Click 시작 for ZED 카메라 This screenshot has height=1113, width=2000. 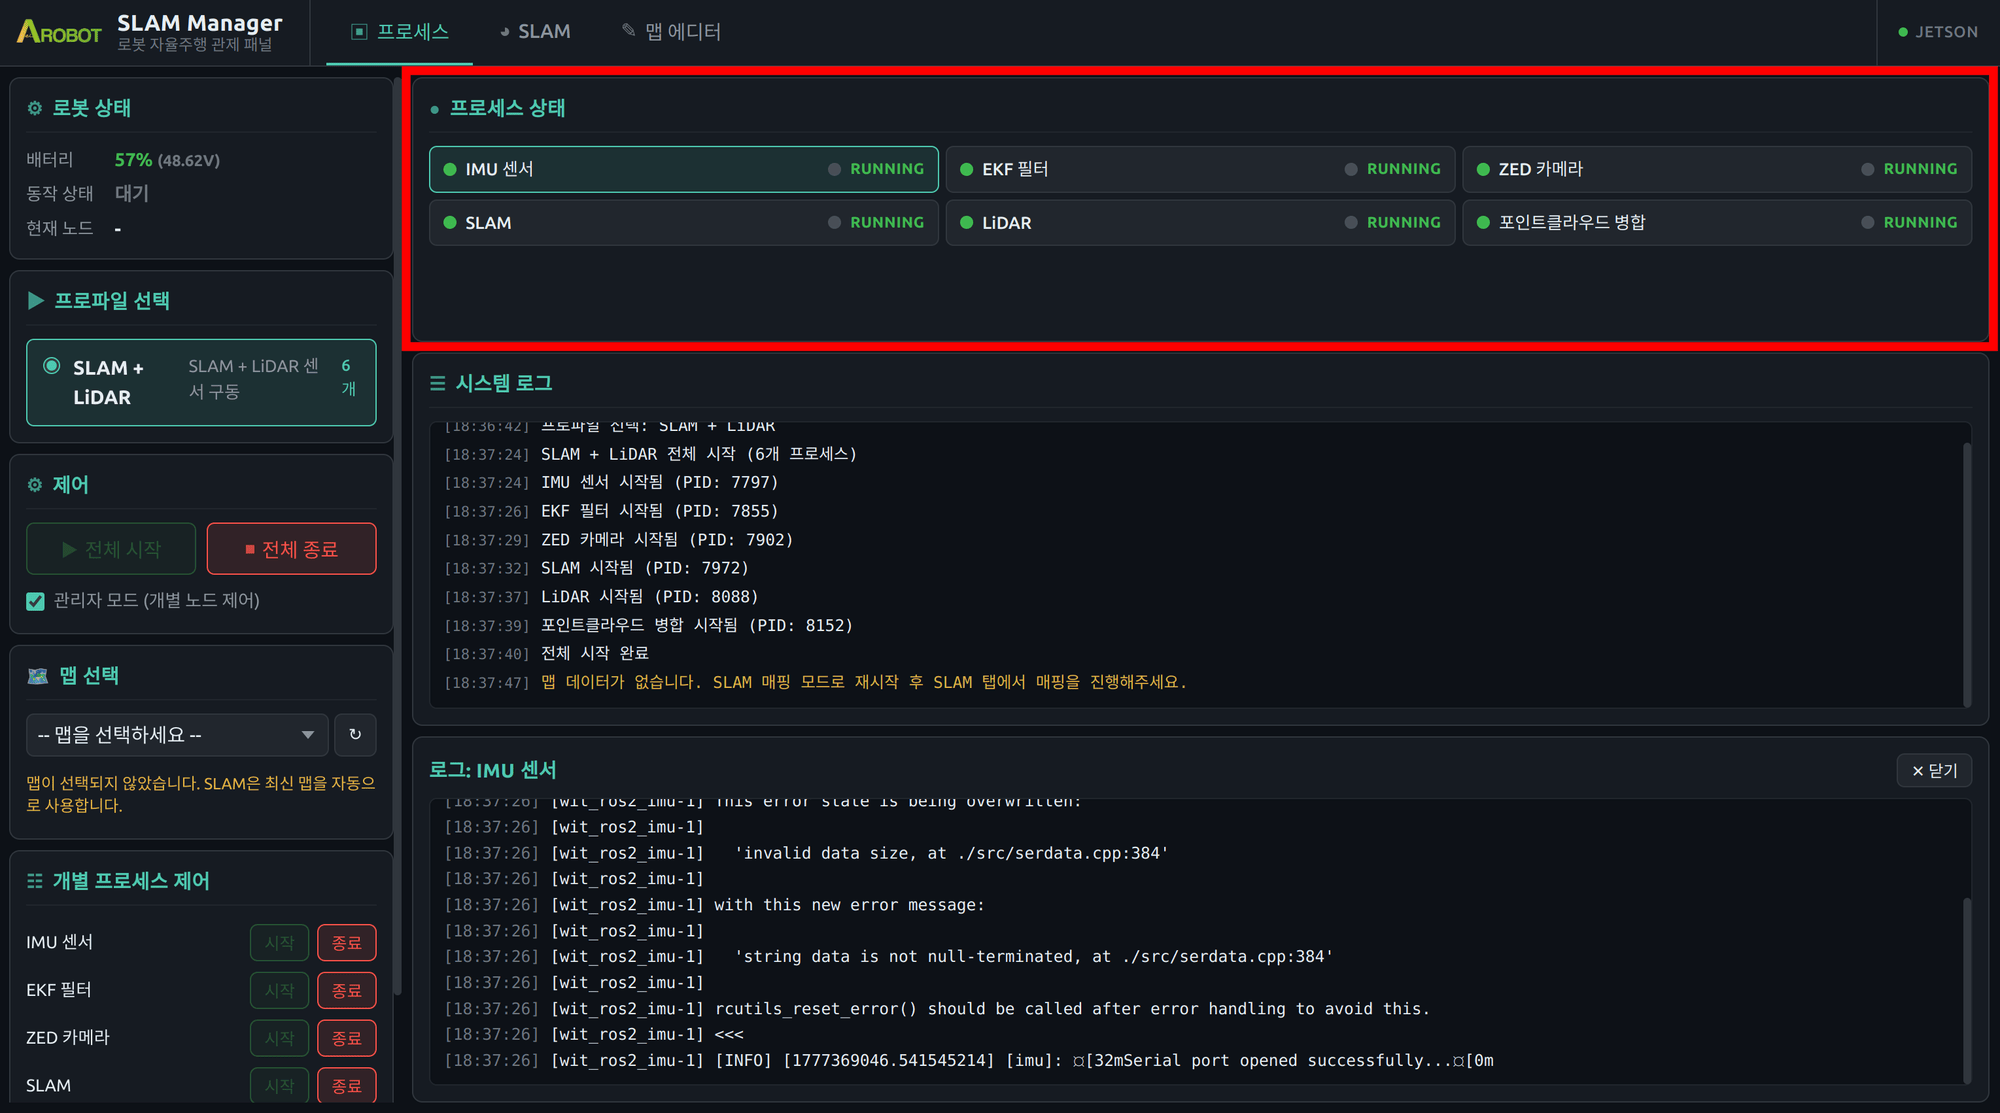tap(279, 1039)
